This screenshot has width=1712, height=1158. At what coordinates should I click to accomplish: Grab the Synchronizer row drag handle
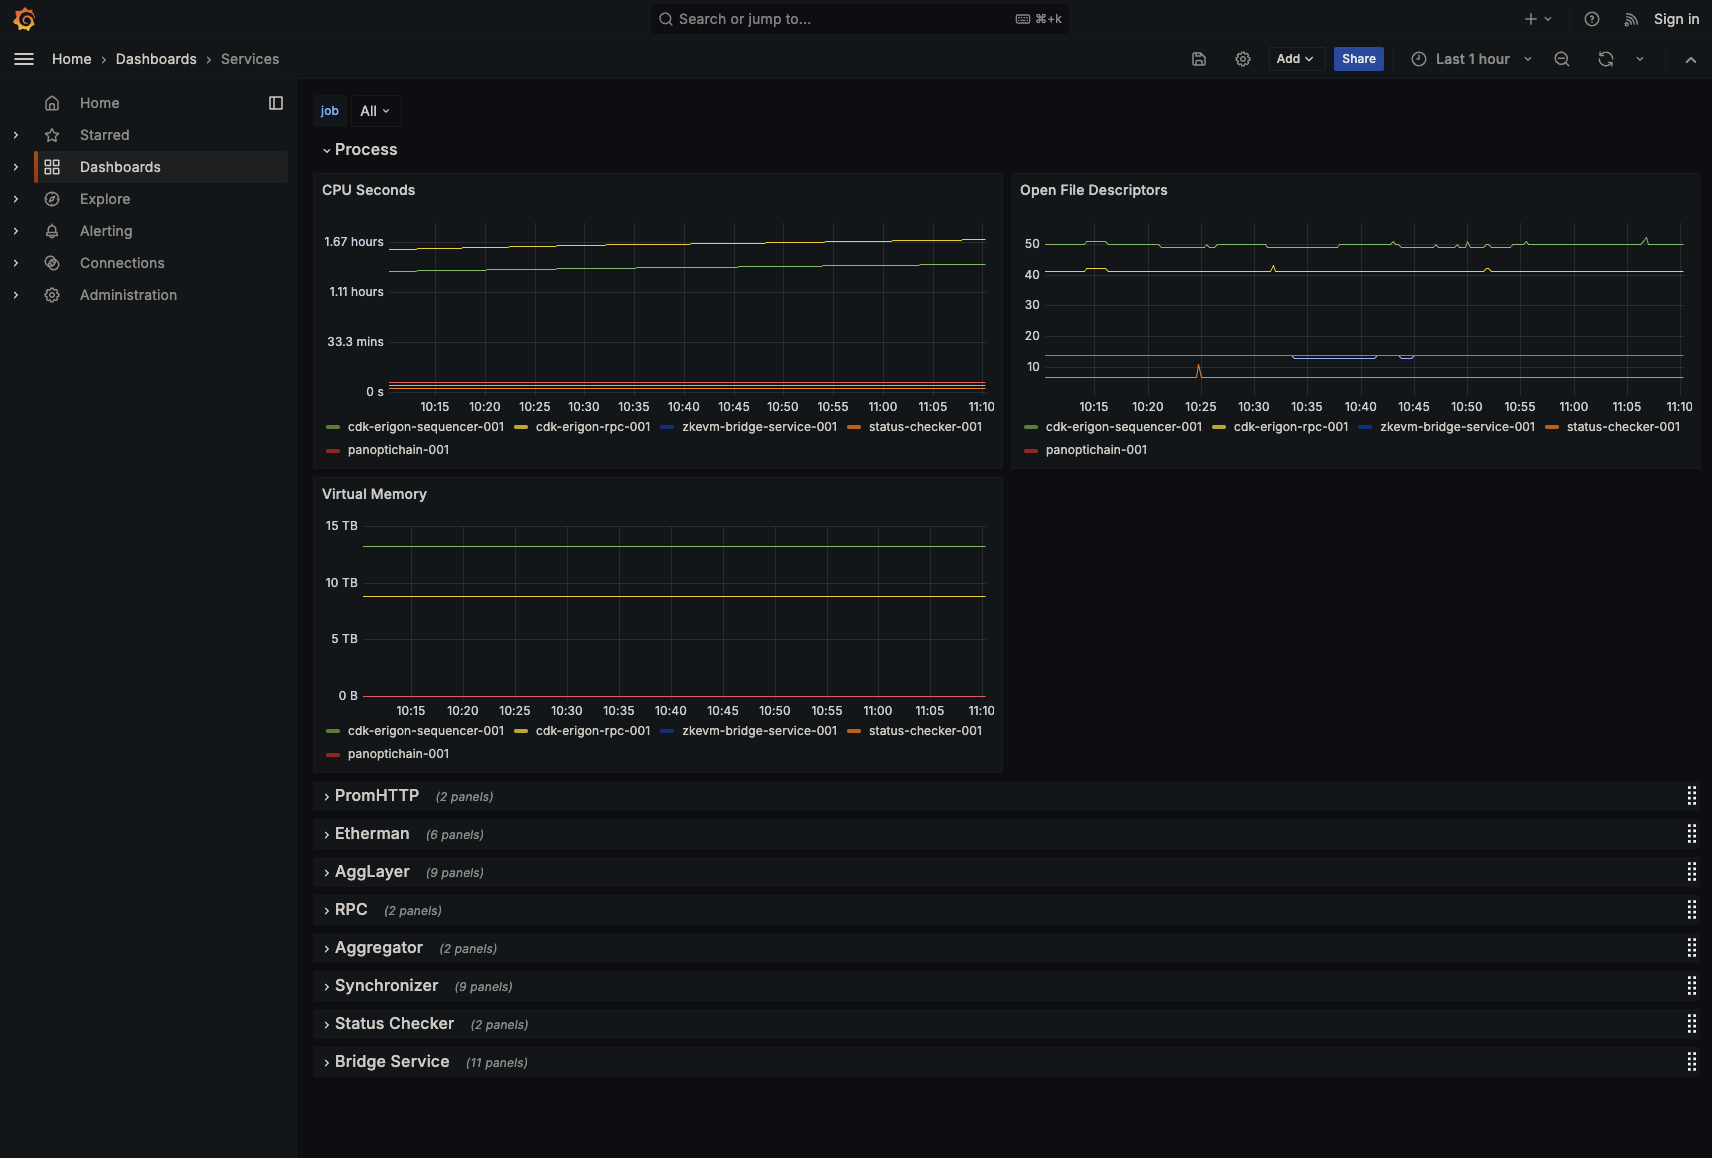[x=1692, y=986]
